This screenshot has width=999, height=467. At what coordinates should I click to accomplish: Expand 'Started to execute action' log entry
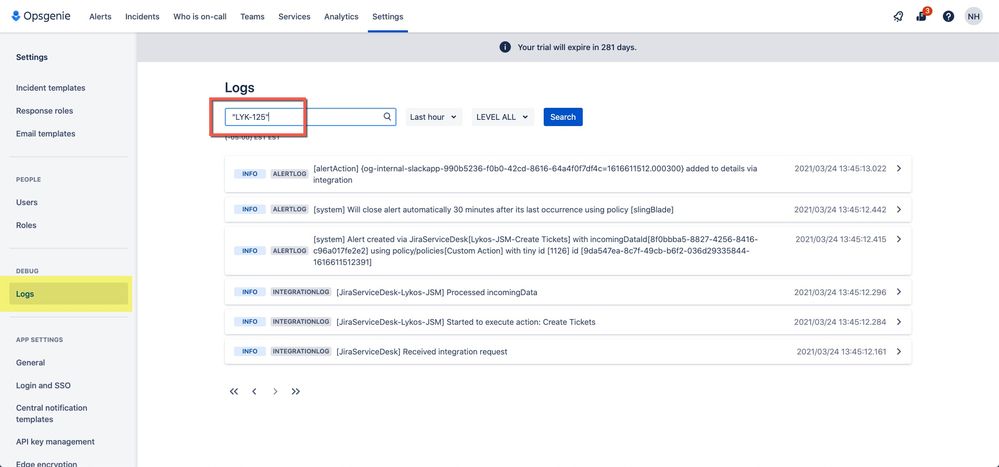tap(899, 322)
